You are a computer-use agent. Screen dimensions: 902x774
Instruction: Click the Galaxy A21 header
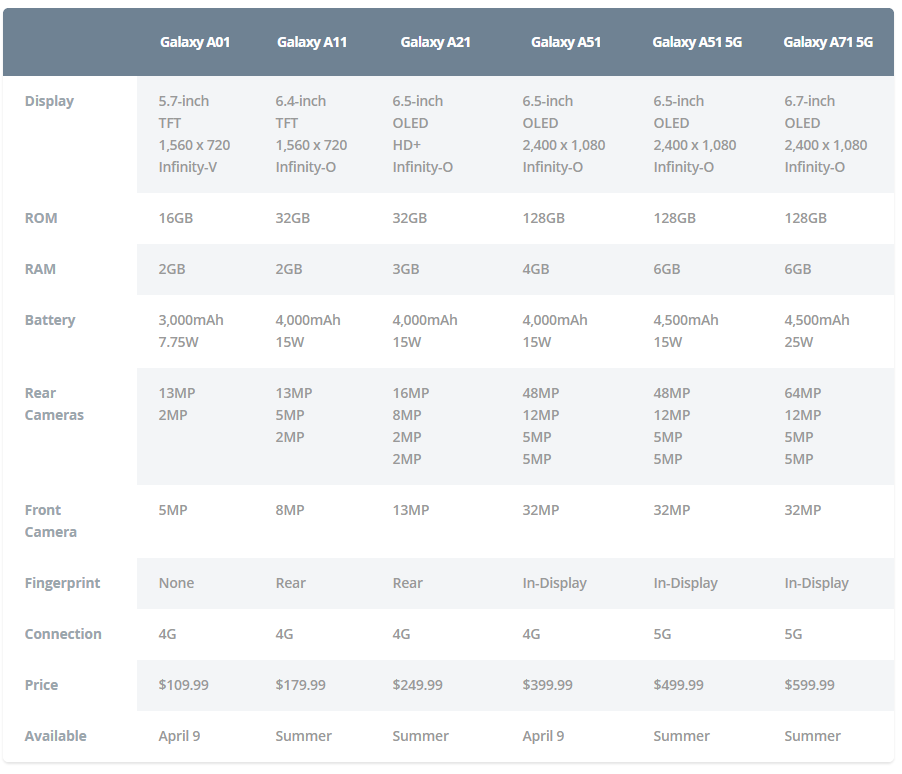[x=435, y=42]
